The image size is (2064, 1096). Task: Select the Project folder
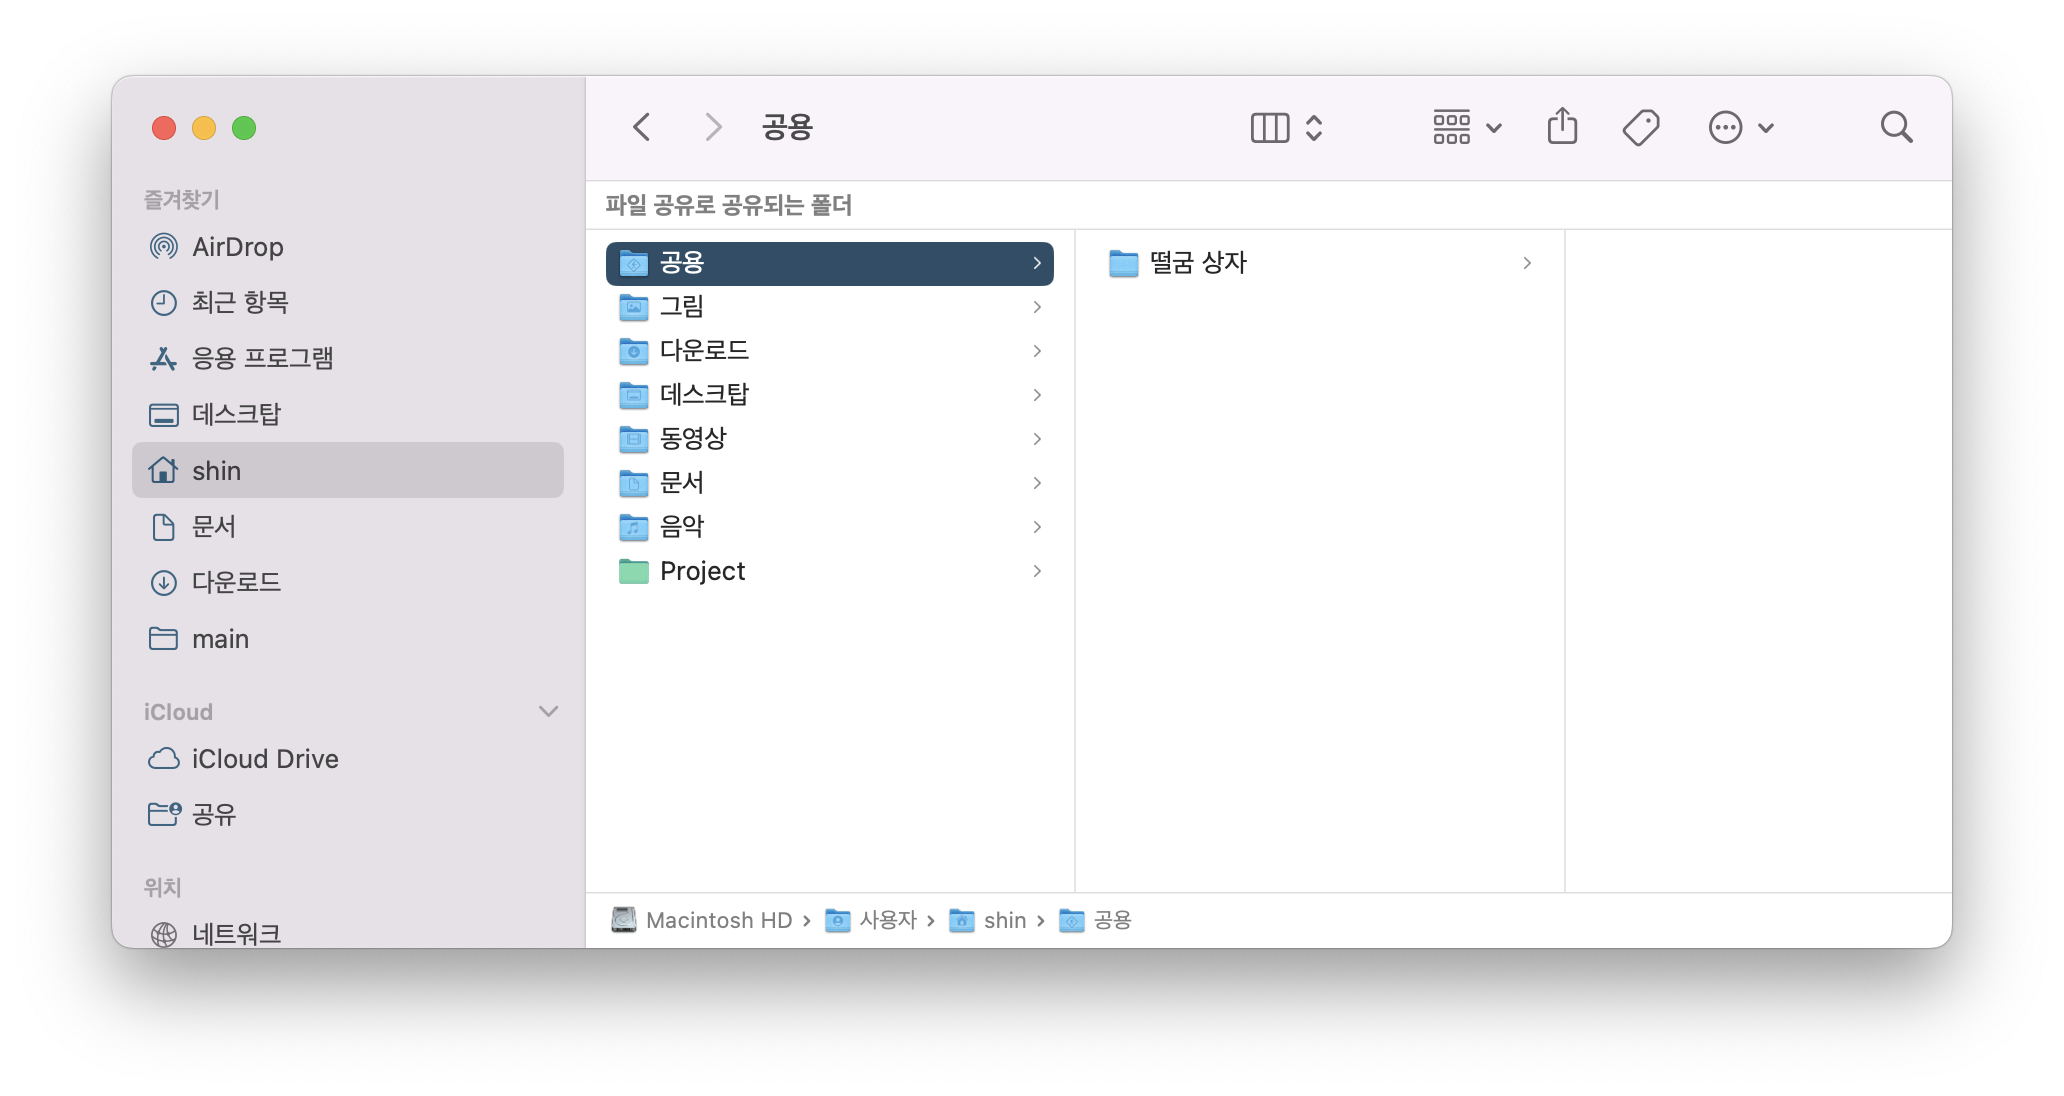point(702,571)
